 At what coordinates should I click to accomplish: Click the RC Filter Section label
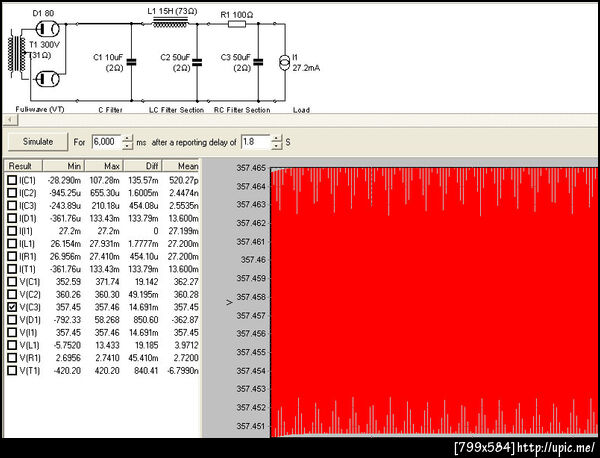click(x=242, y=110)
